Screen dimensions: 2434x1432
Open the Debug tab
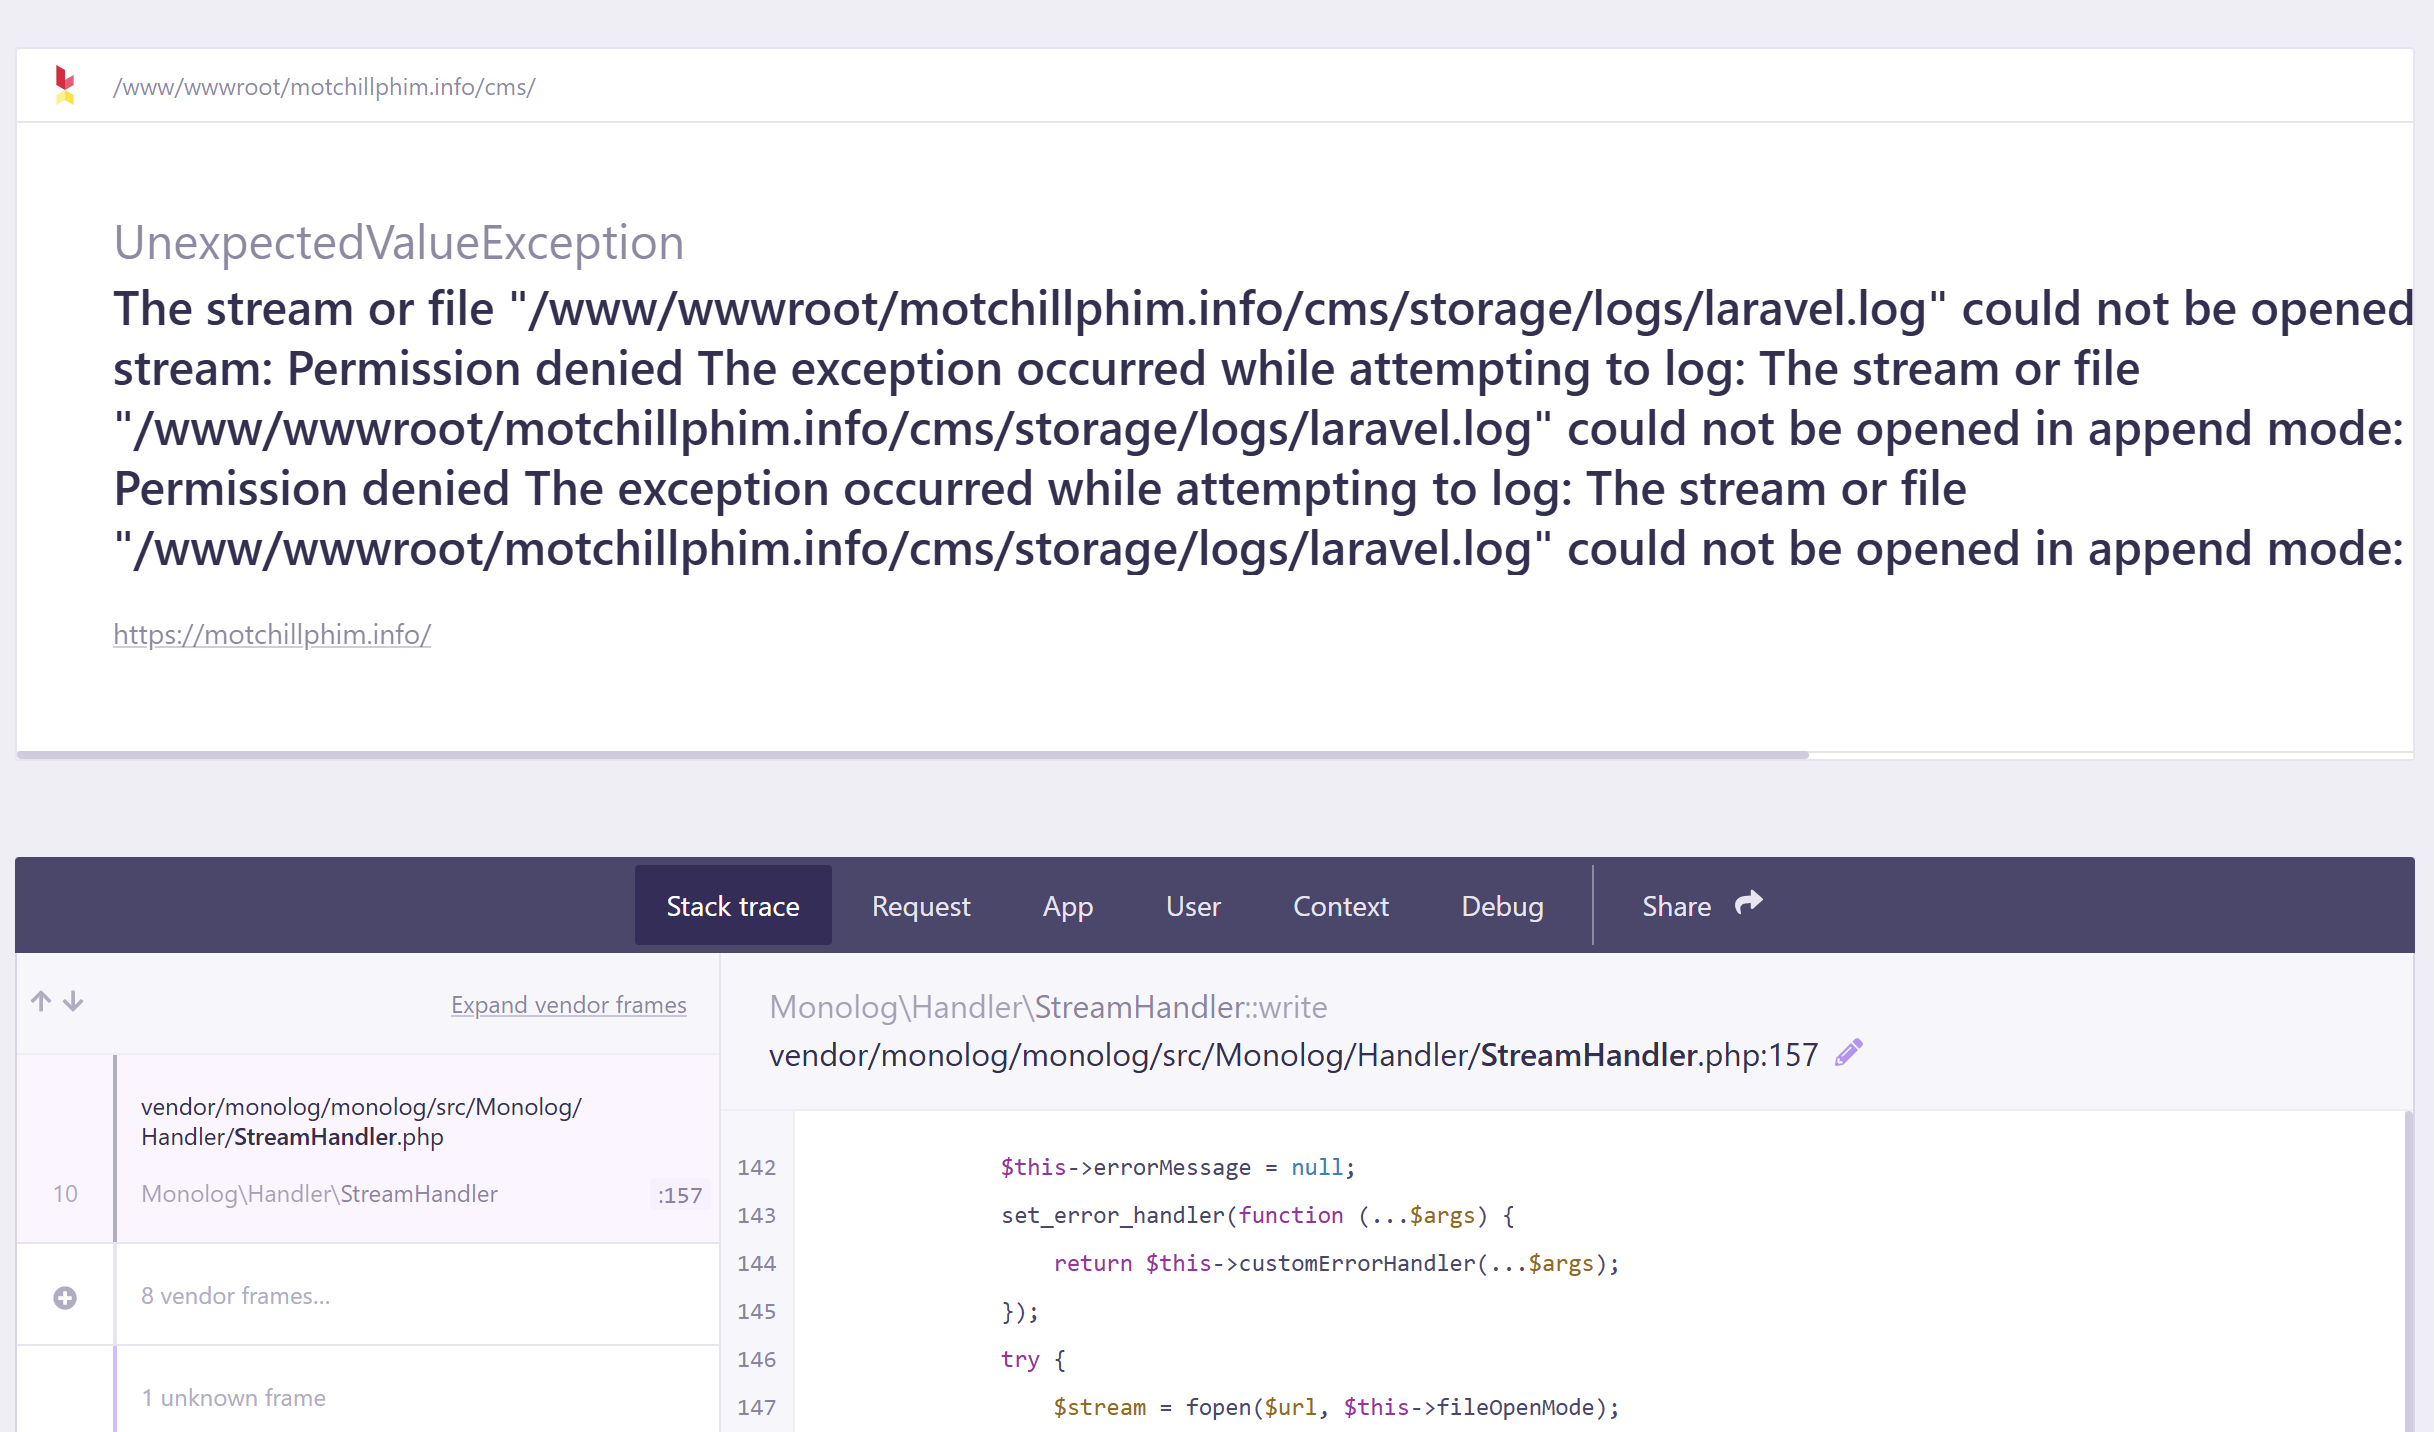click(1501, 906)
